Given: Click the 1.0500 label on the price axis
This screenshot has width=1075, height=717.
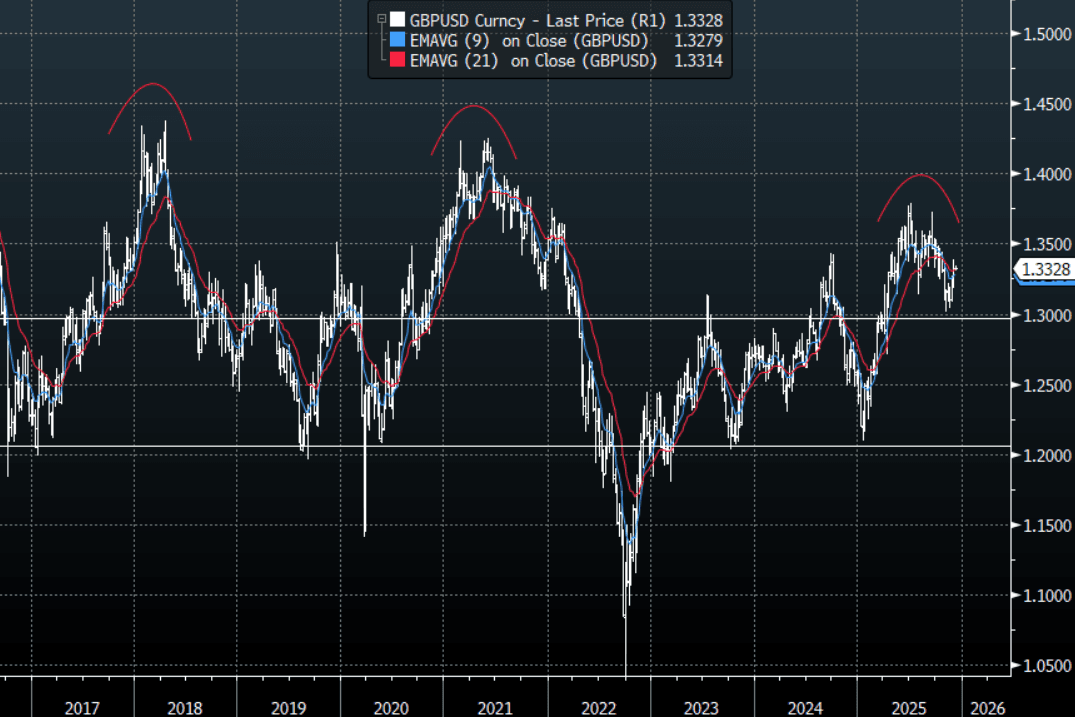Looking at the screenshot, I should click(x=1044, y=666).
